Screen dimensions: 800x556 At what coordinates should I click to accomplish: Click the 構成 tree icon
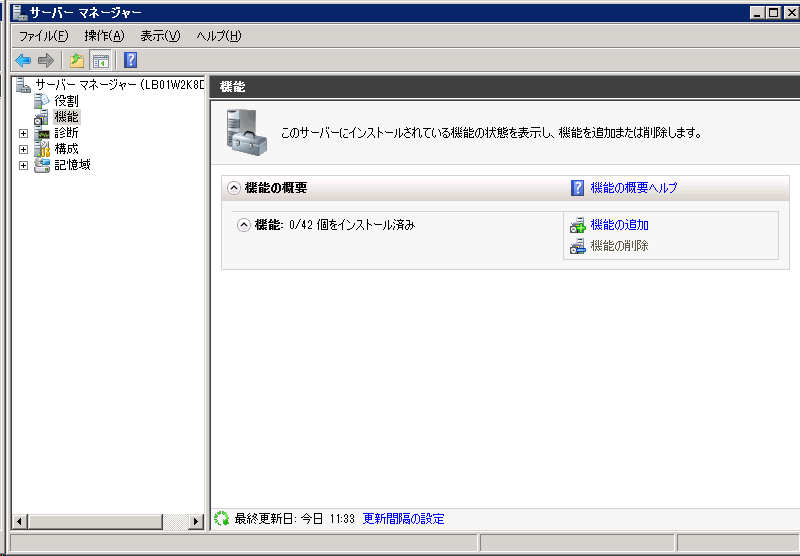(42, 149)
